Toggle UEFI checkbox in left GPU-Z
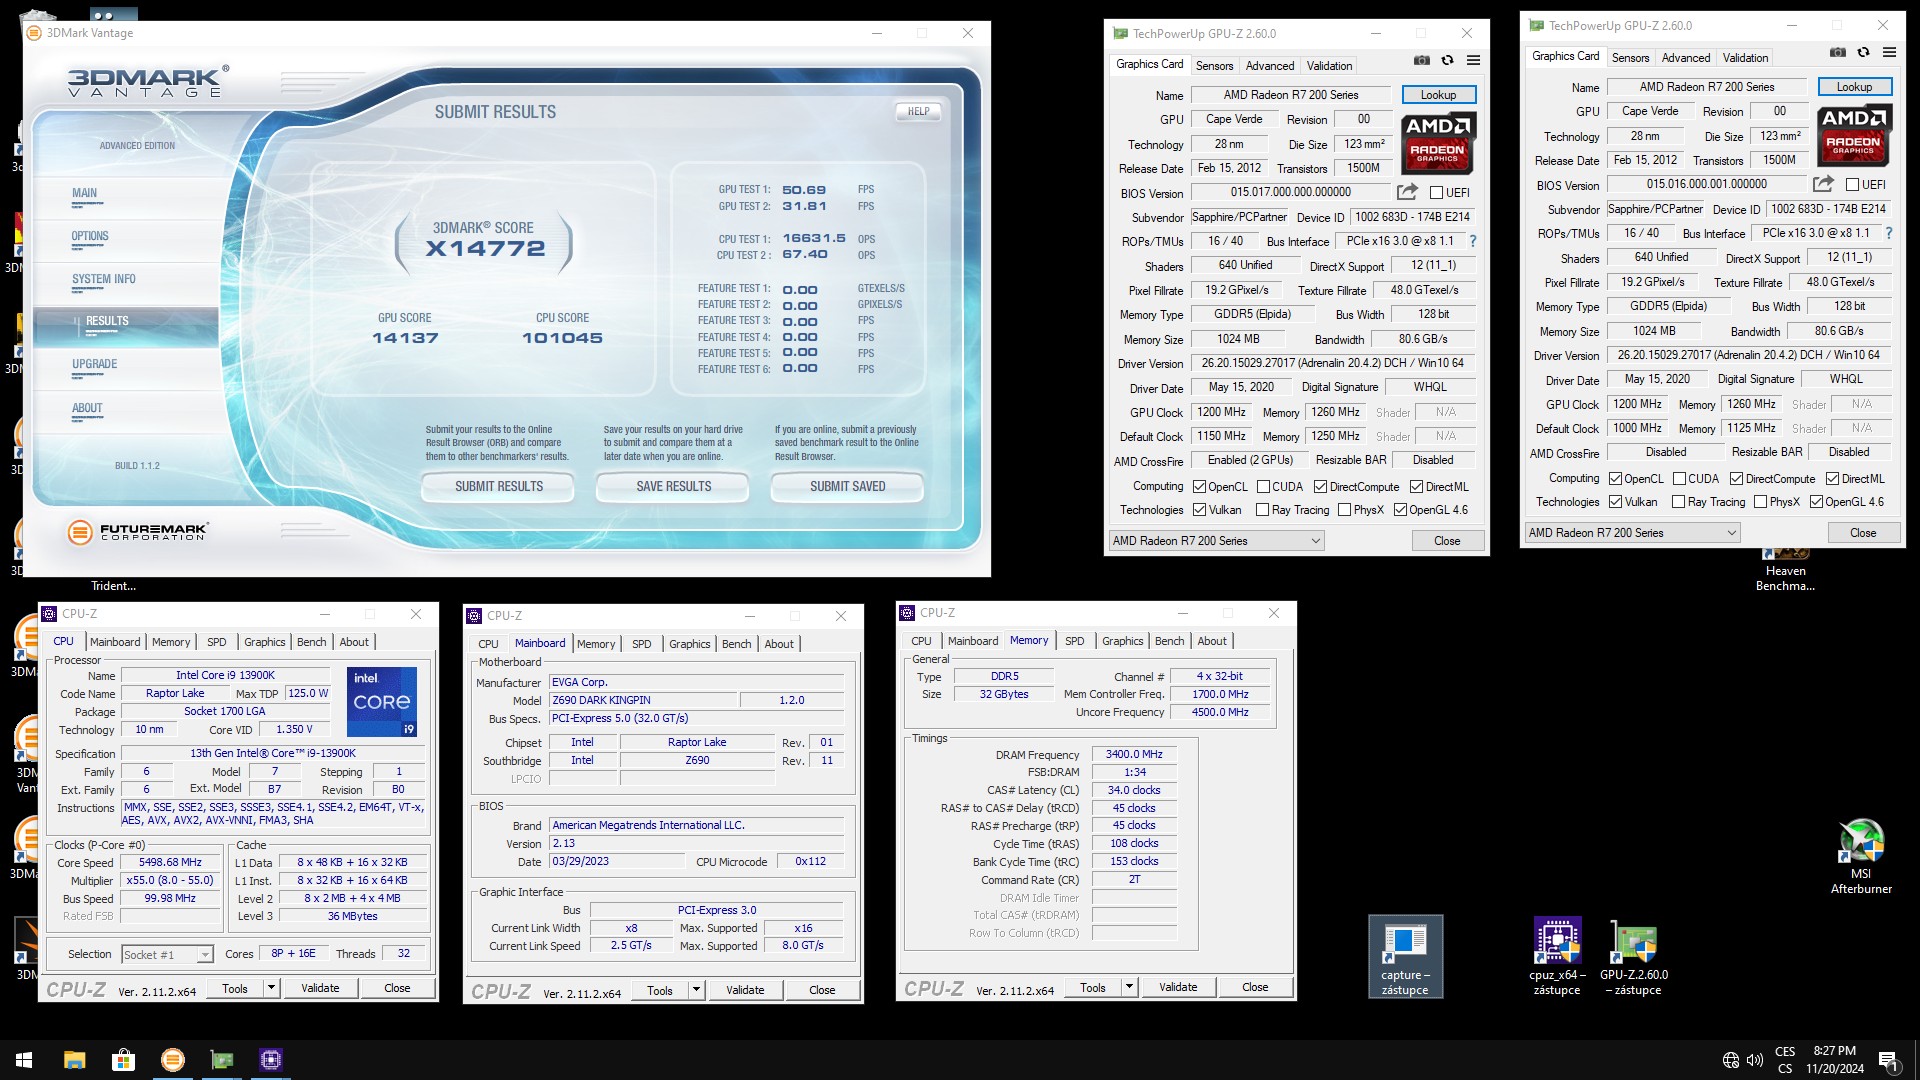 1436,193
